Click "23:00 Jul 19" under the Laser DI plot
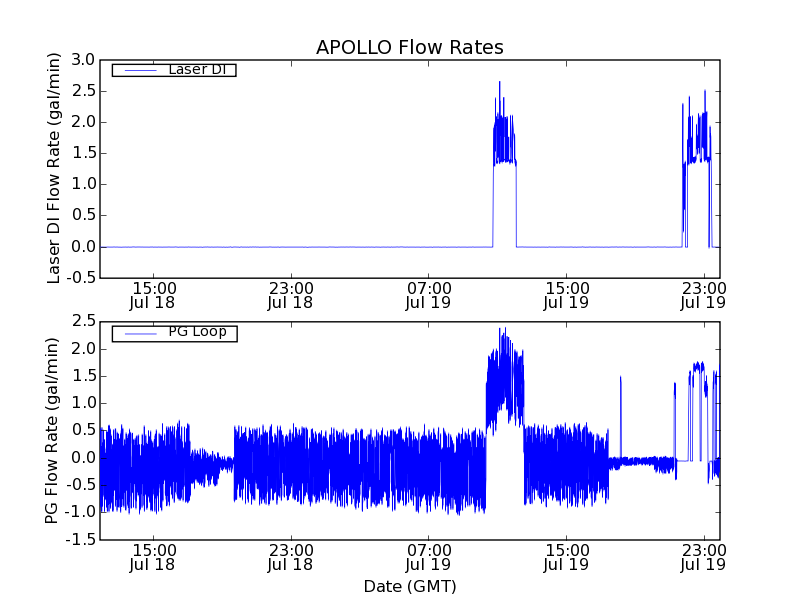The image size is (800, 600). 704,295
